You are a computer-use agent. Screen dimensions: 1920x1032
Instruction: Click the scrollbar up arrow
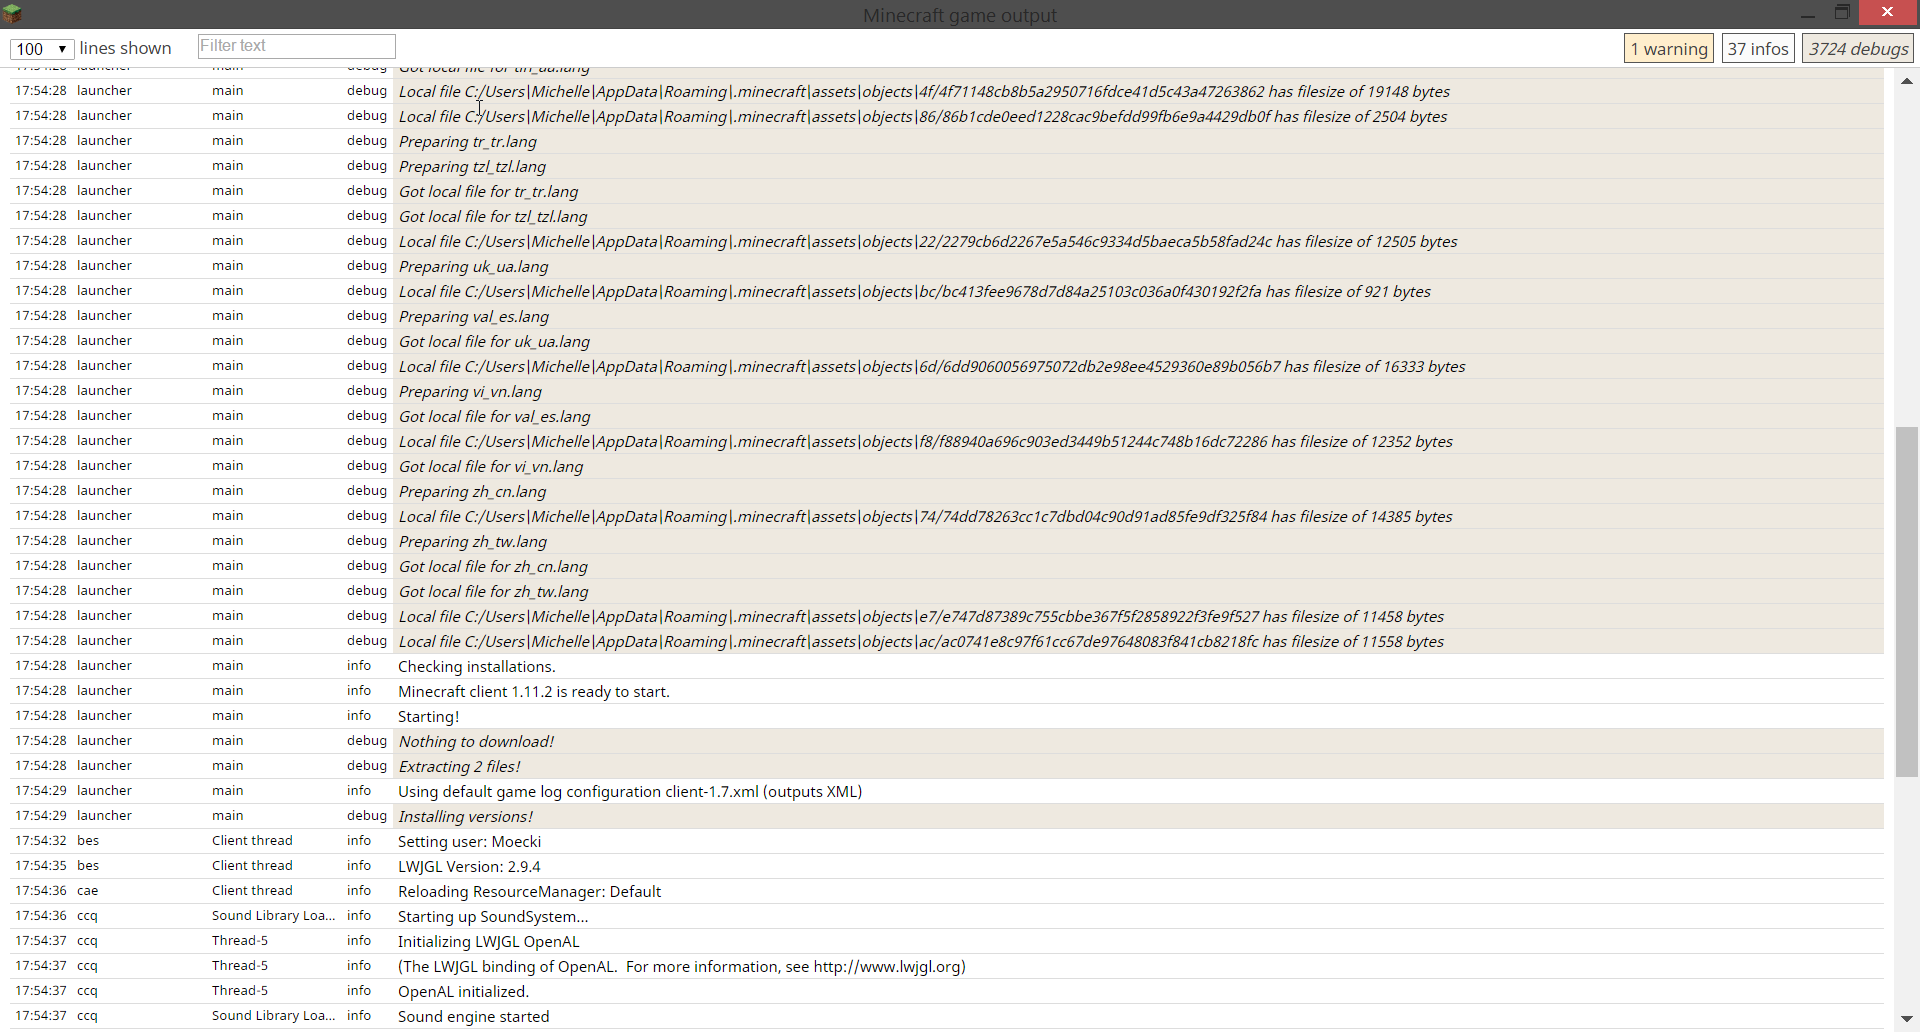point(1907,81)
